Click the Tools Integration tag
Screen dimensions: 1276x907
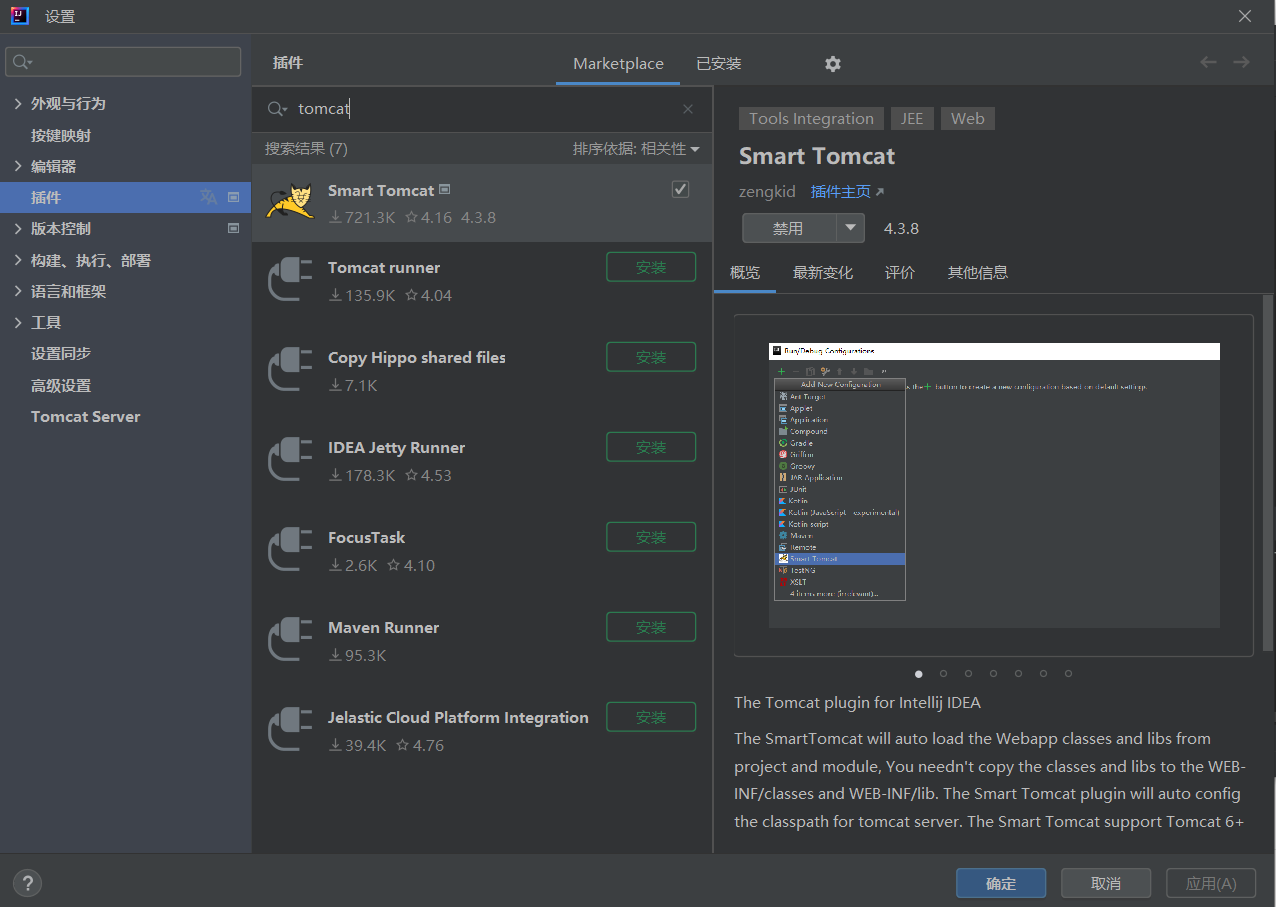811,118
